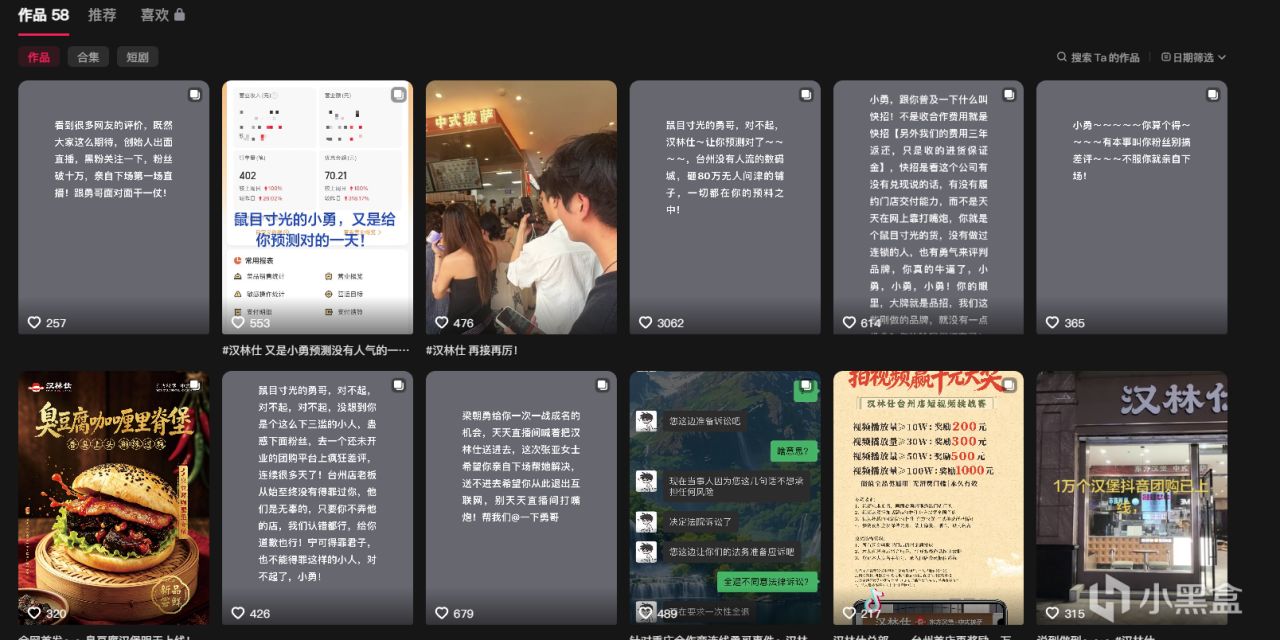Open caption link #汉林仕 再接再厉！
The width and height of the screenshot is (1280, 640).
pyautogui.click(x=472, y=350)
